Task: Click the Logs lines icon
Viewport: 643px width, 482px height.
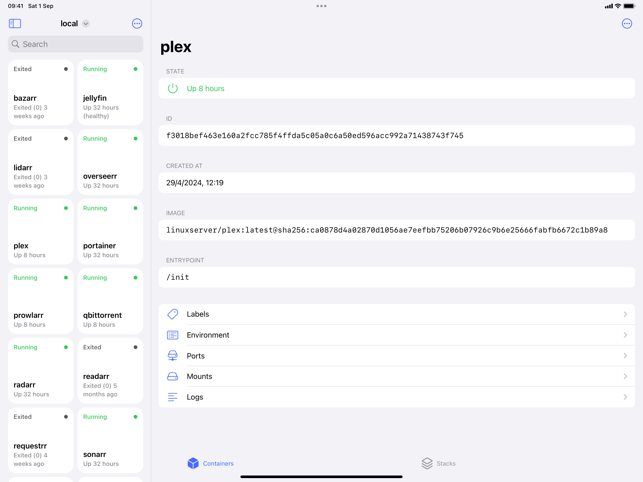Action: point(173,397)
